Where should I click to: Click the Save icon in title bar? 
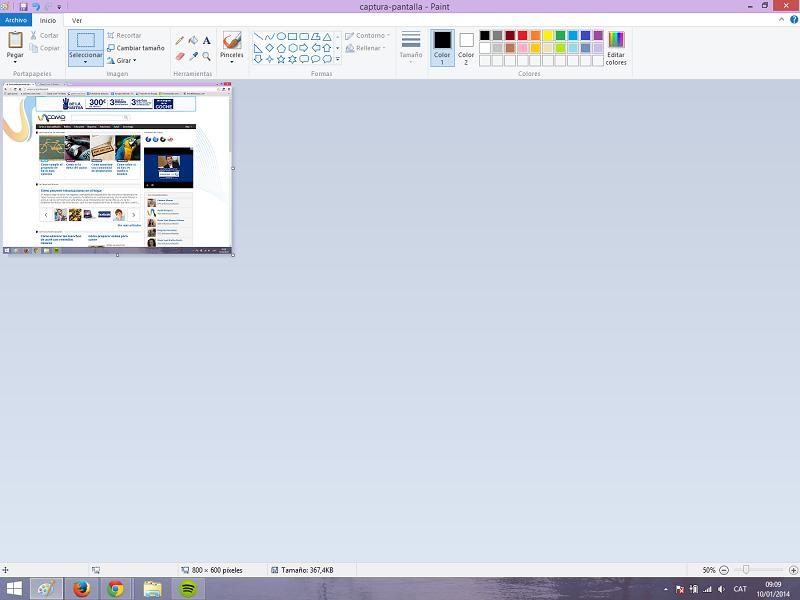pos(22,6)
